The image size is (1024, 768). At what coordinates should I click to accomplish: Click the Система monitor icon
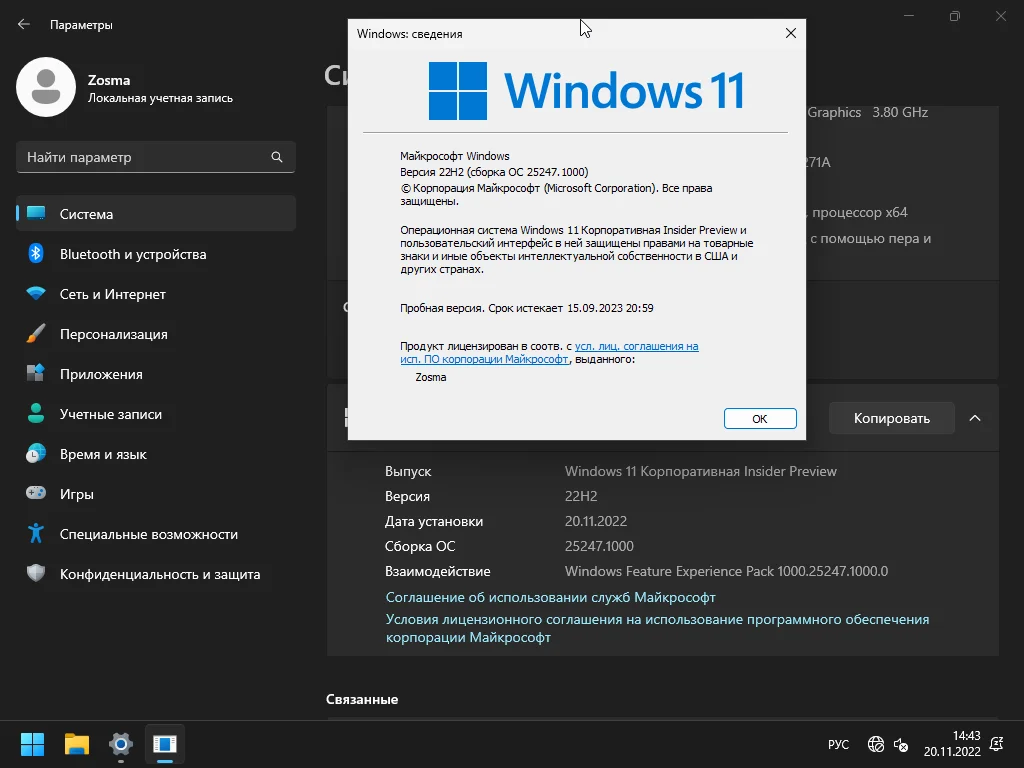36,213
